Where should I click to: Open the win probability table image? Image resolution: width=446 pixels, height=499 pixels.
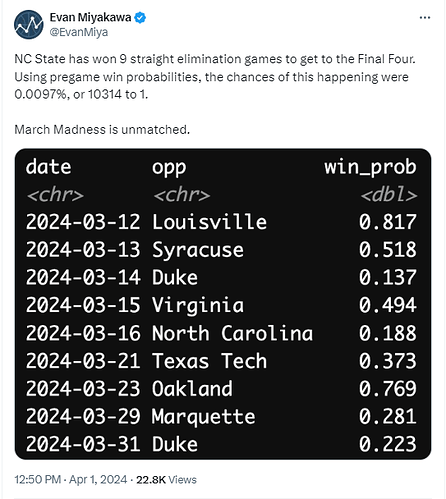pos(223,304)
